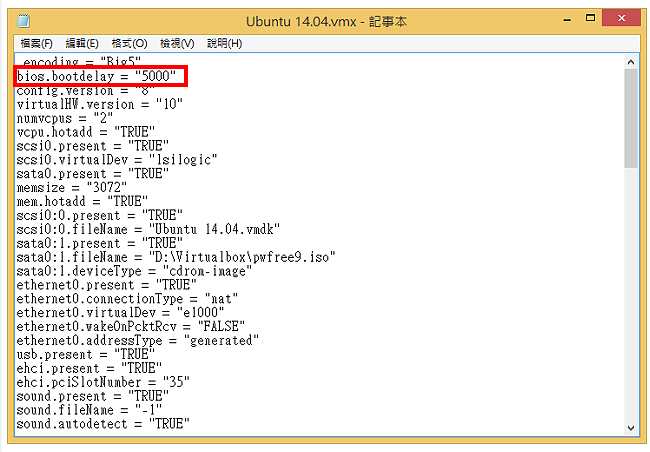Click the scroll down arrow
The height and width of the screenshot is (452, 650).
pos(631,428)
